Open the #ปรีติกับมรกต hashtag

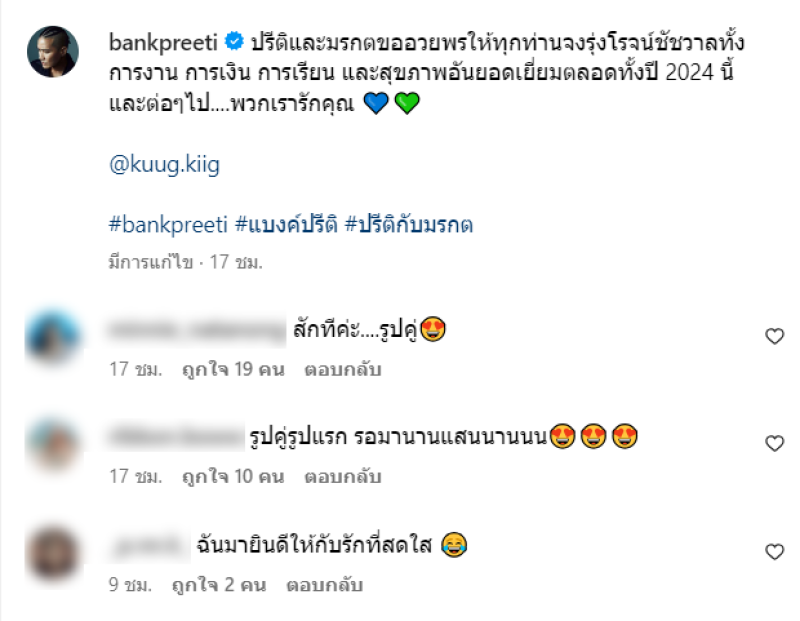coord(409,225)
